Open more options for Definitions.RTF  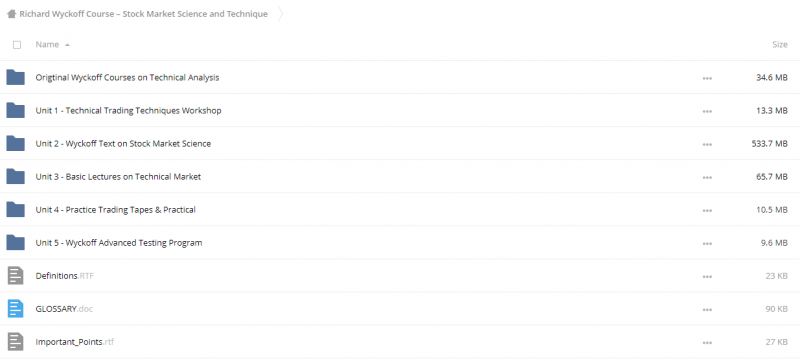707,276
